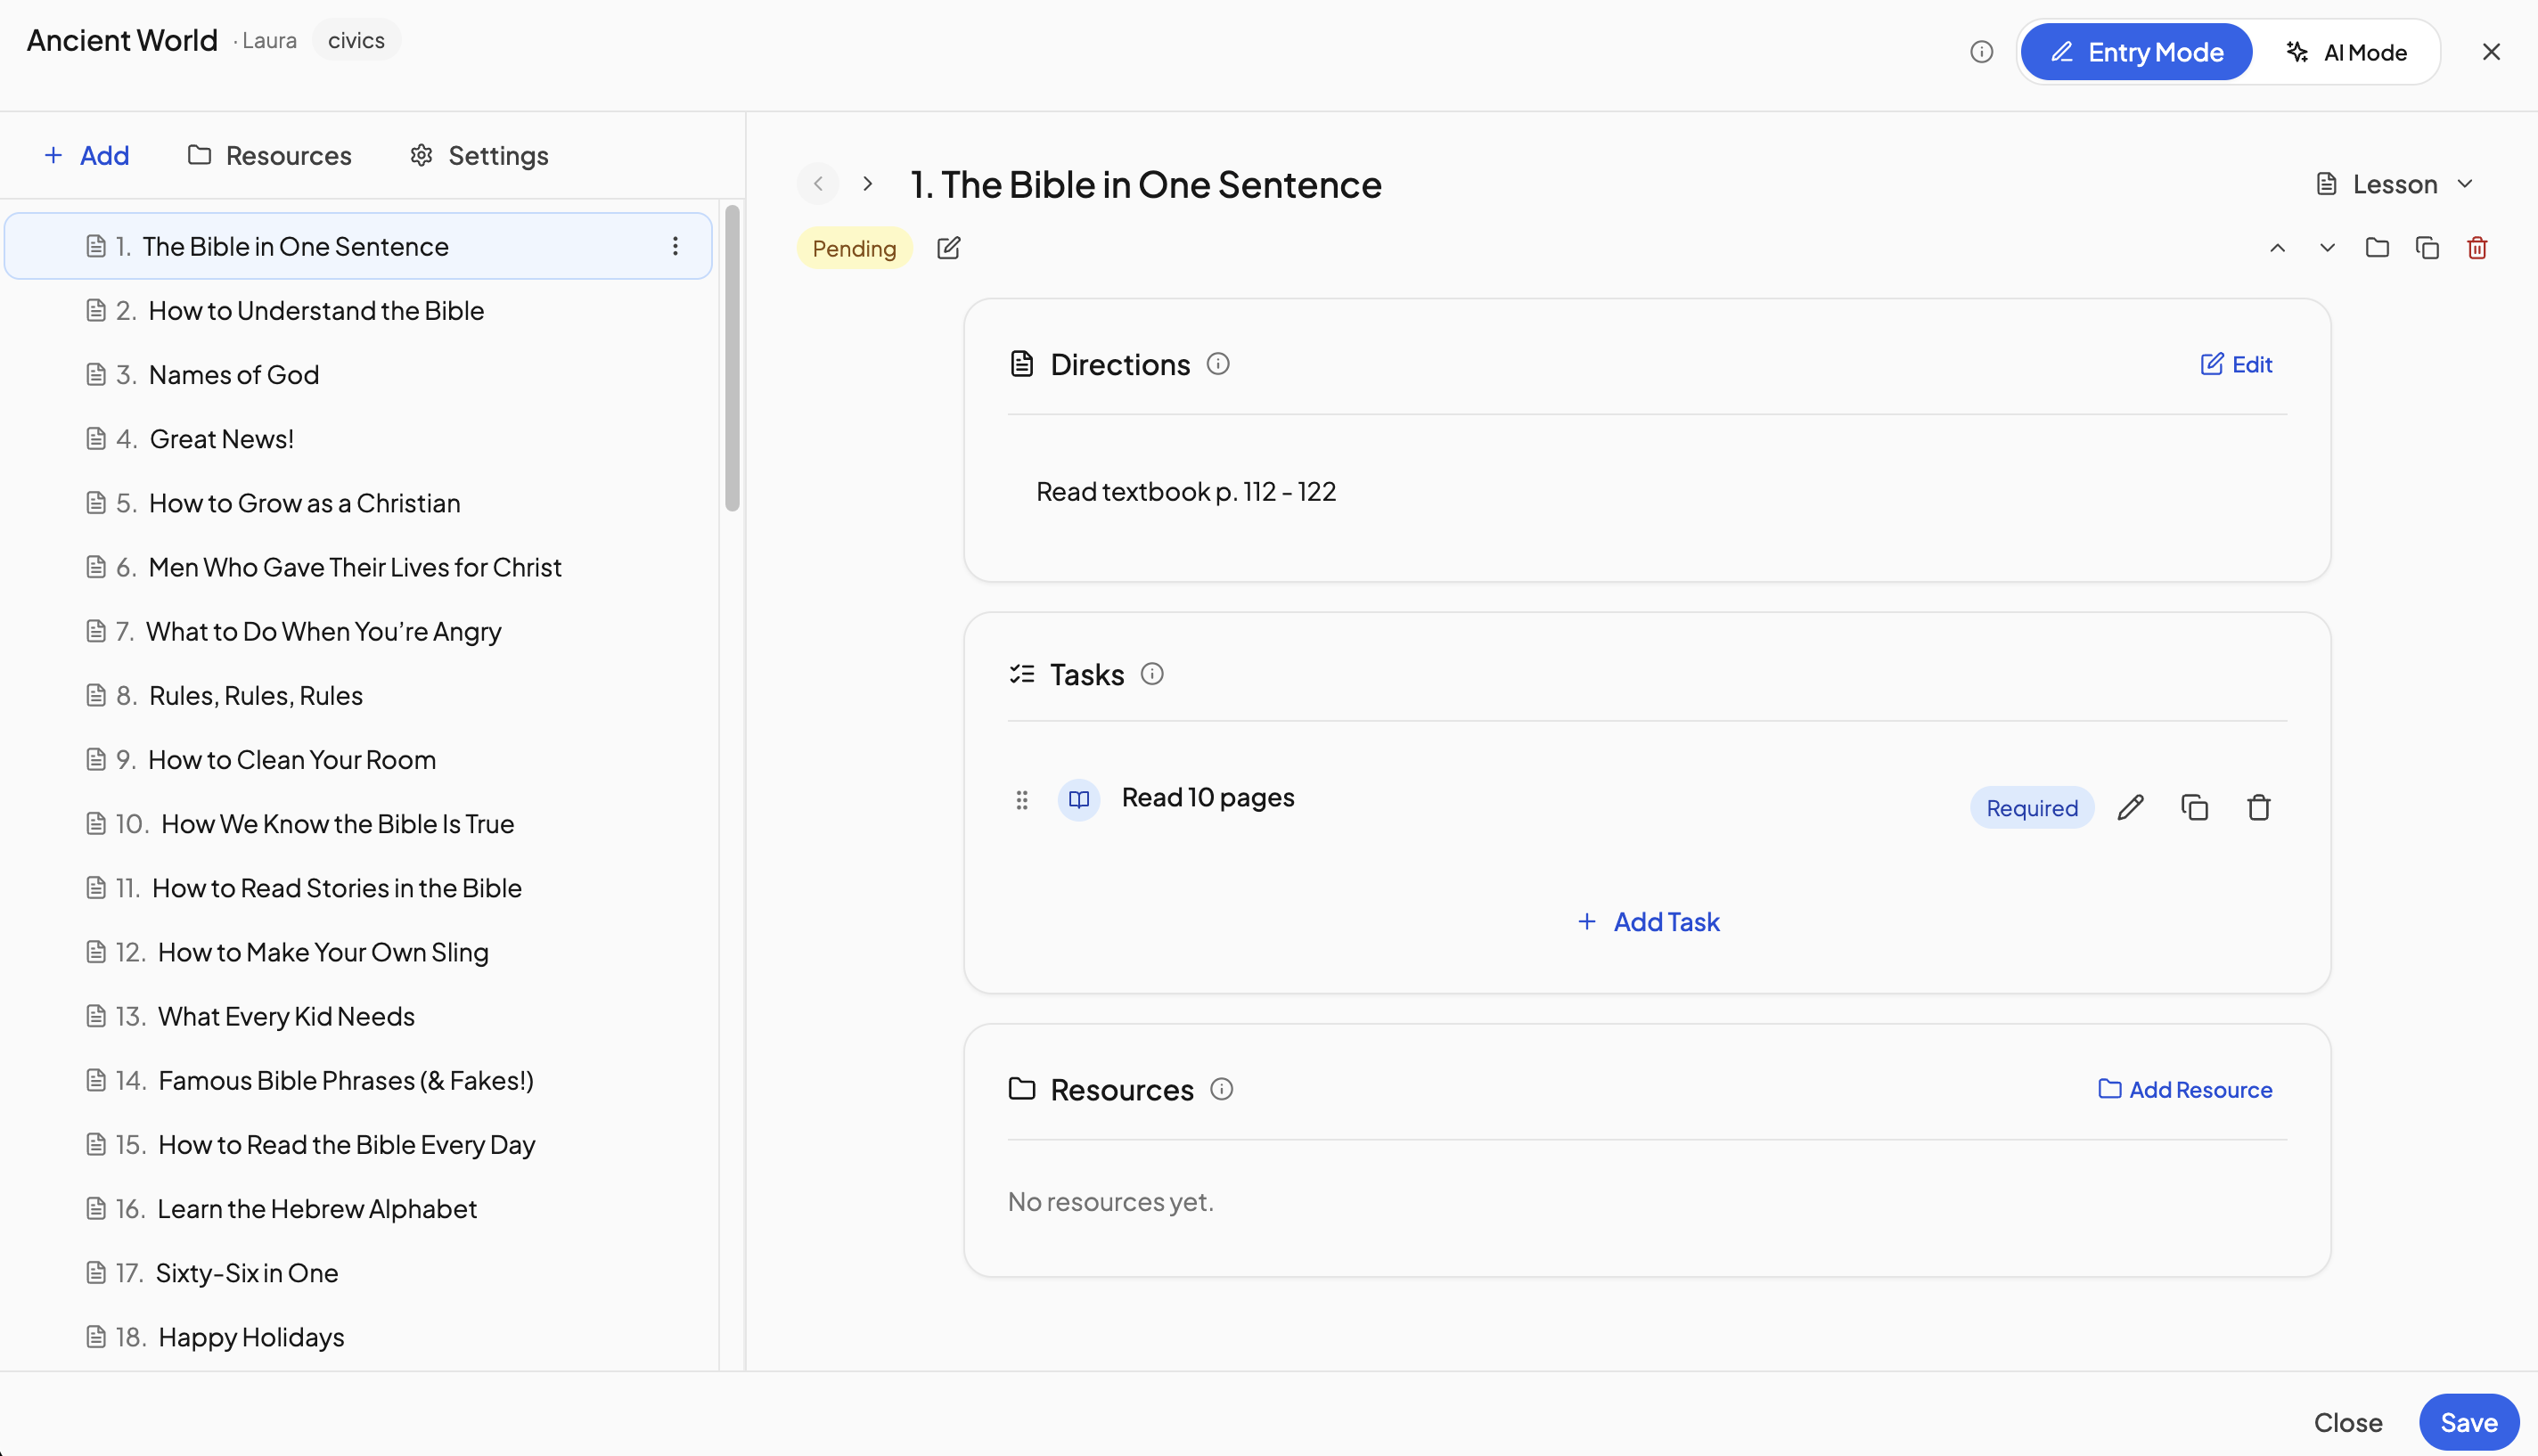Screen dimensions: 2538x1456
Task: Go to next lesson with right arrow
Action: [867, 184]
